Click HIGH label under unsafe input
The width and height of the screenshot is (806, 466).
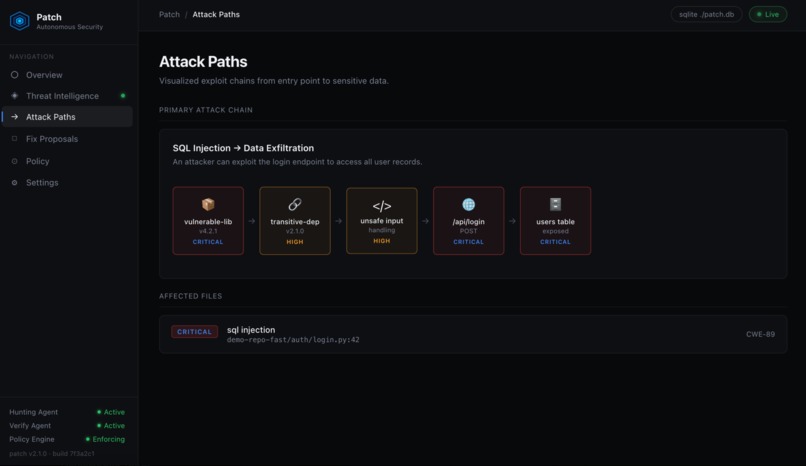click(x=382, y=241)
